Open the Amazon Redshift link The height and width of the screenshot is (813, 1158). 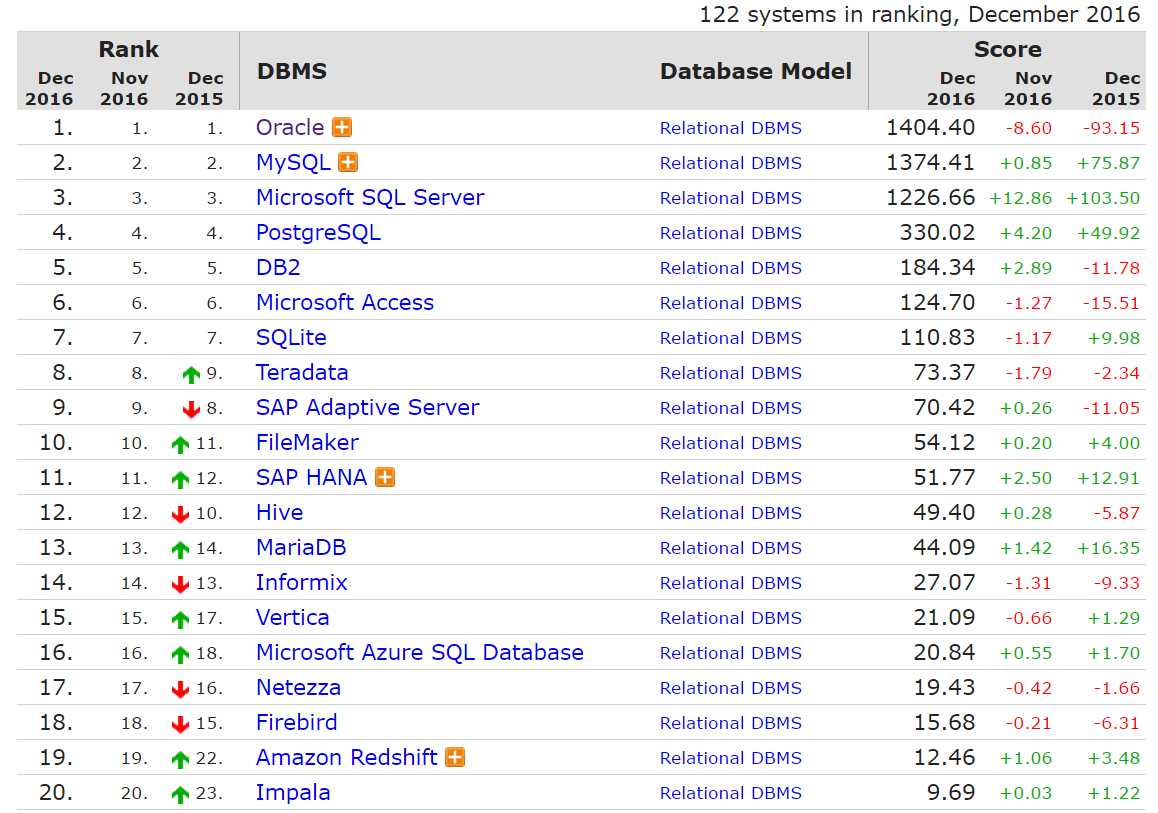(x=346, y=758)
